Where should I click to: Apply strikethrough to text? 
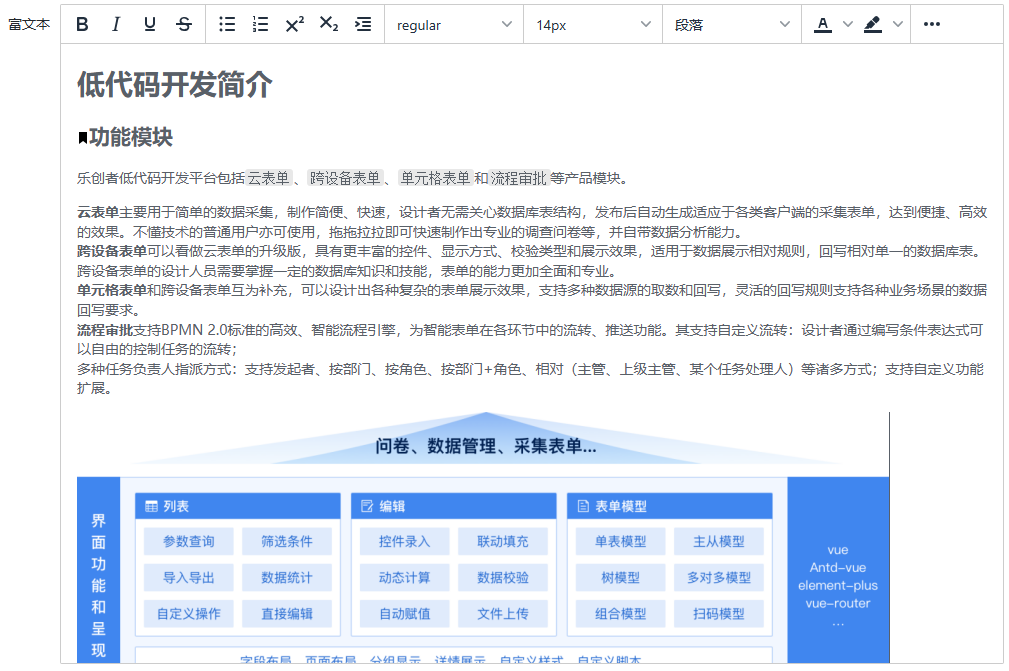click(x=184, y=25)
